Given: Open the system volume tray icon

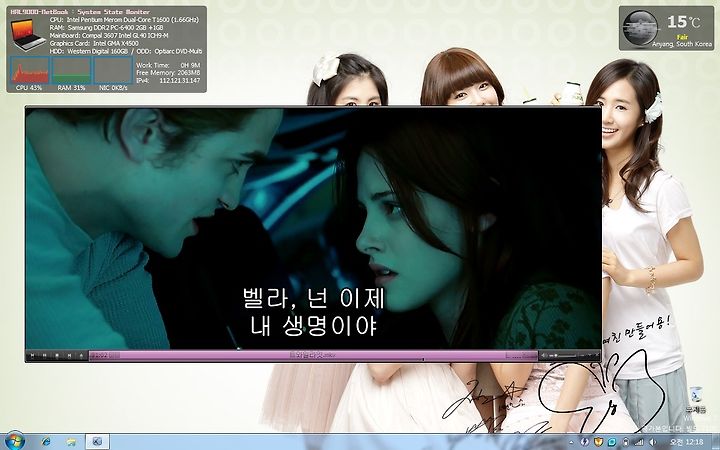Looking at the screenshot, I should [652, 442].
